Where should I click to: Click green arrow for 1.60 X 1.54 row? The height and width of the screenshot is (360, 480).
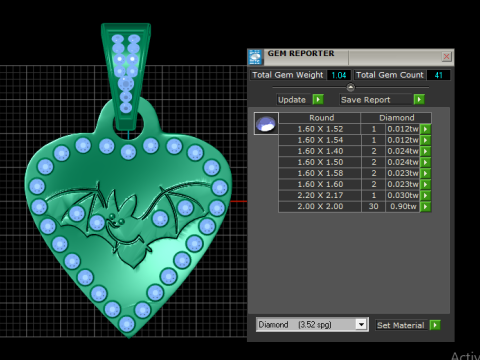[426, 140]
